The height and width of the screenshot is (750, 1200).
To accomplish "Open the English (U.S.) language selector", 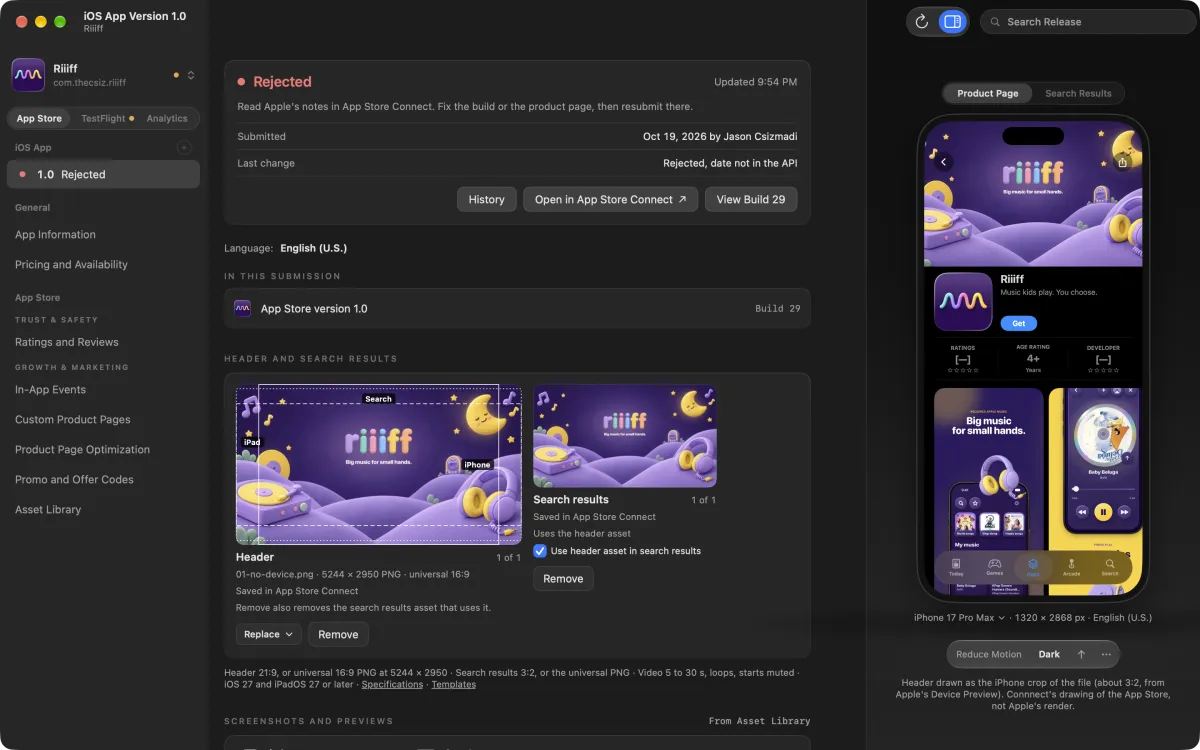I will [x=314, y=248].
